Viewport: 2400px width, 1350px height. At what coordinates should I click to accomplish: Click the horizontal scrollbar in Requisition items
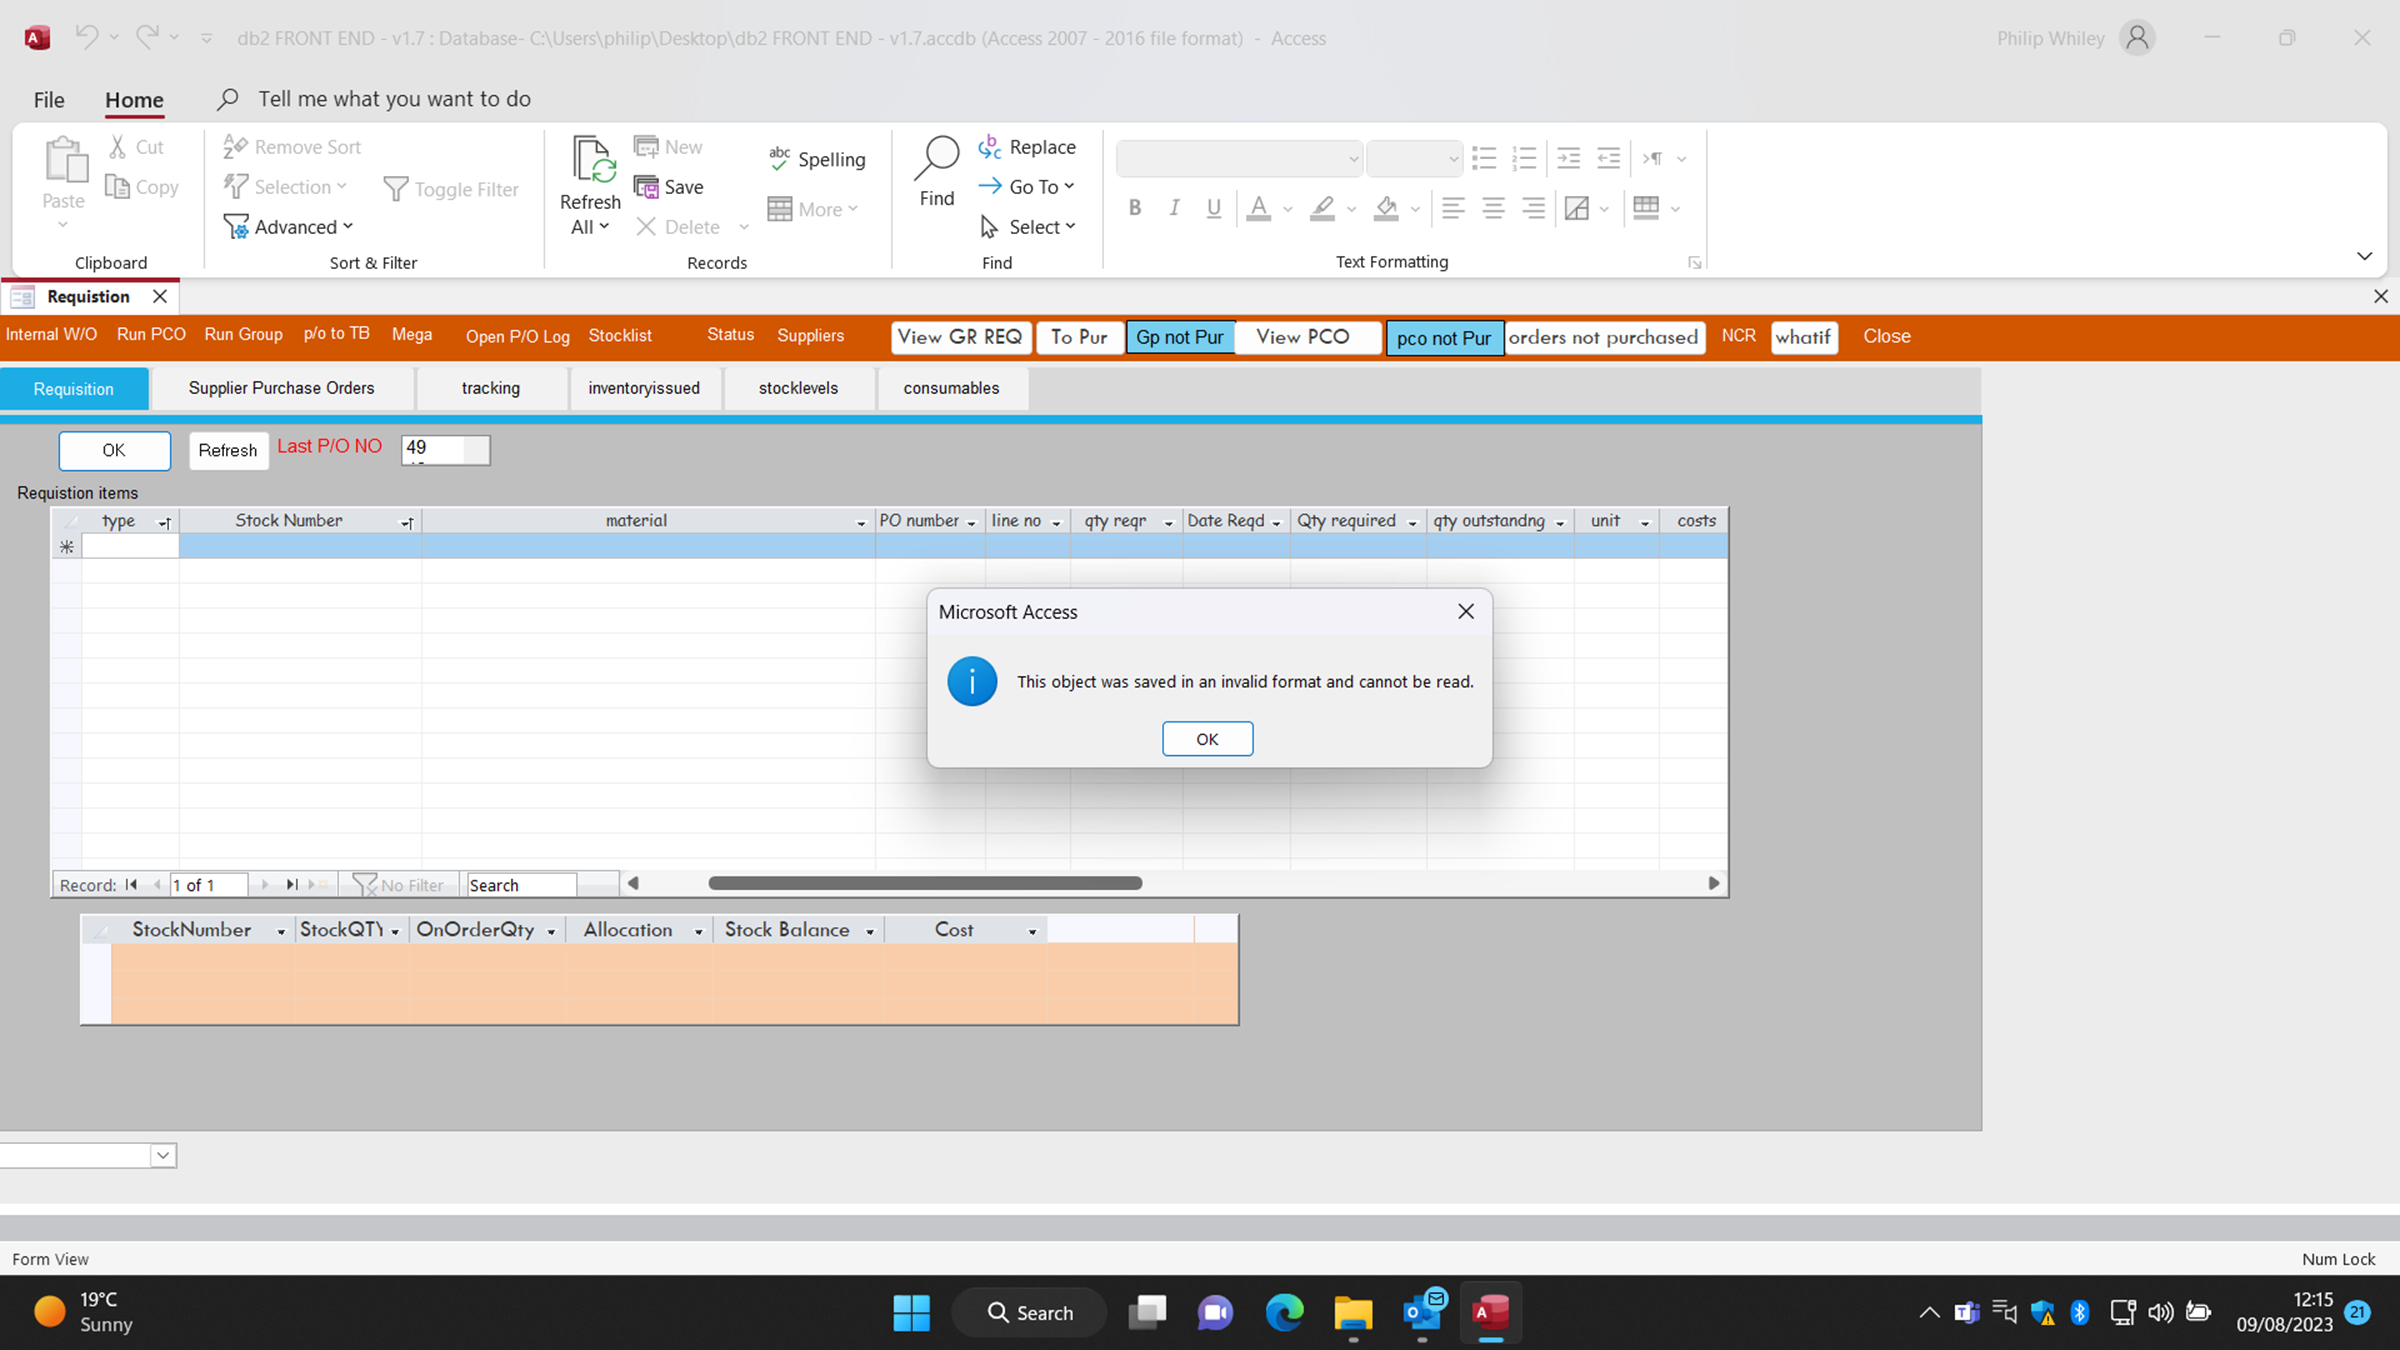point(925,883)
